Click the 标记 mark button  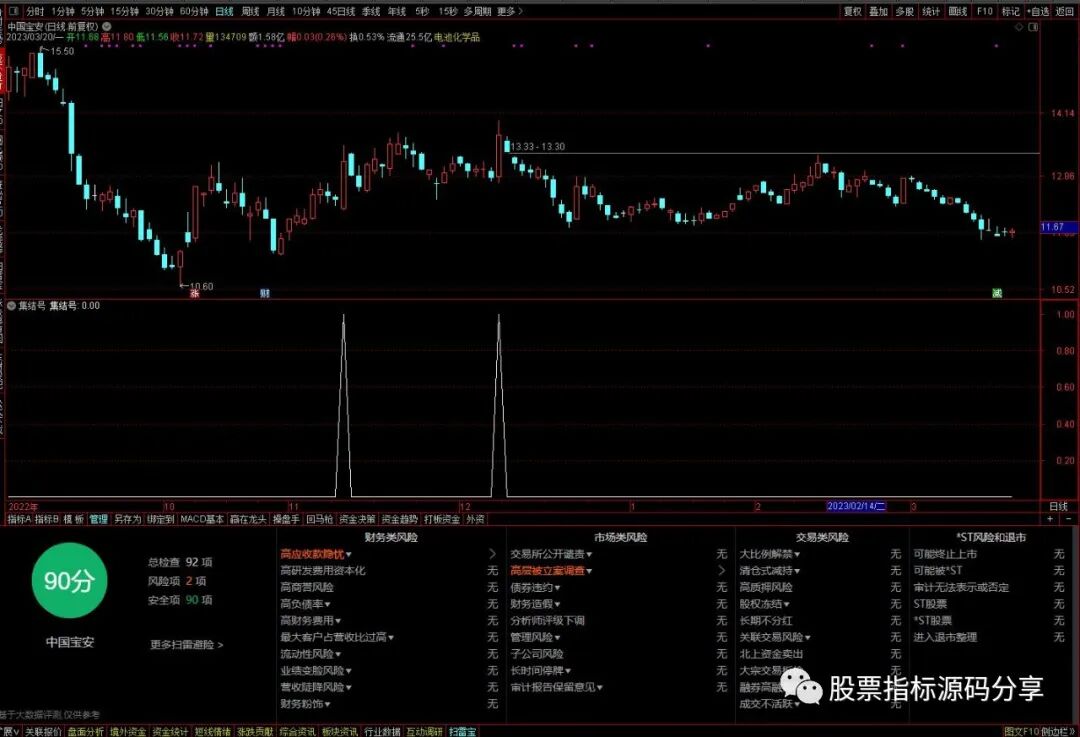pyautogui.click(x=1010, y=12)
